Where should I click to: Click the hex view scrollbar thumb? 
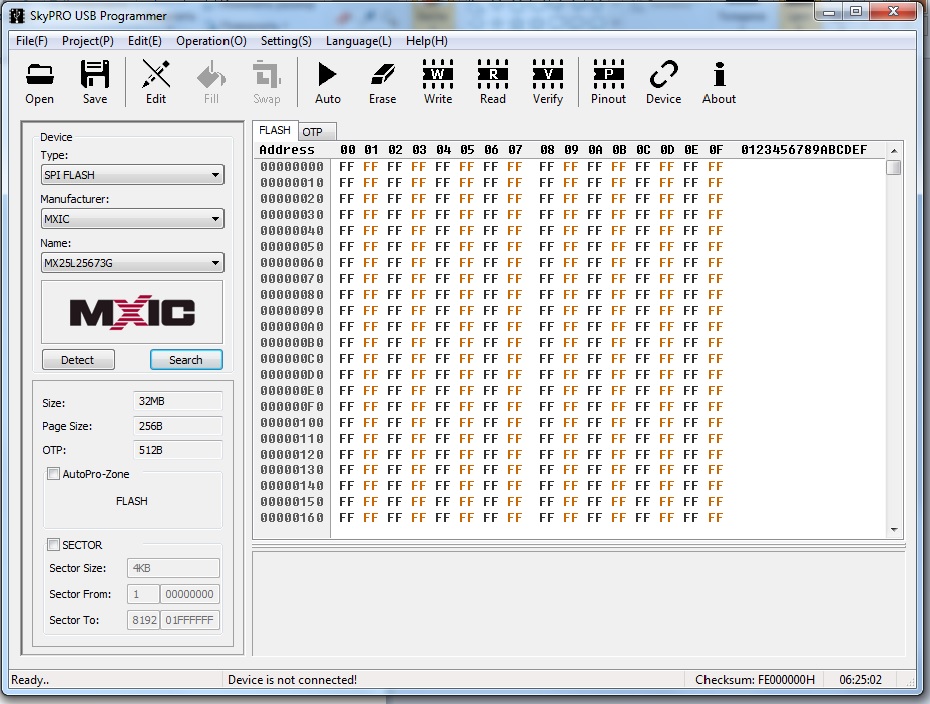(894, 168)
